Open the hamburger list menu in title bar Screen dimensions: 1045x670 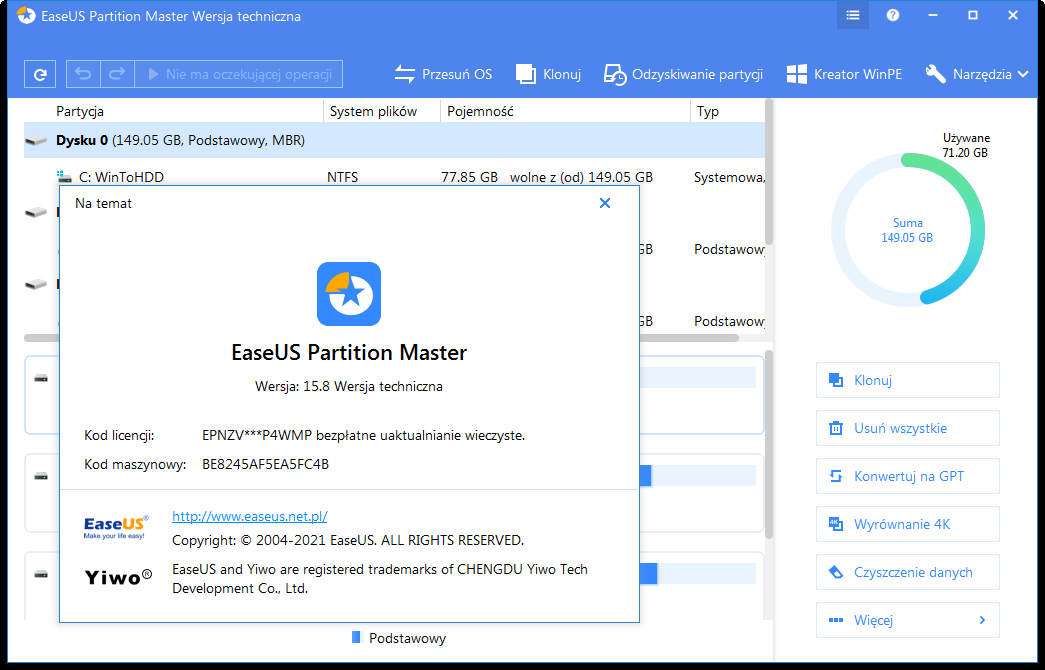[x=853, y=15]
